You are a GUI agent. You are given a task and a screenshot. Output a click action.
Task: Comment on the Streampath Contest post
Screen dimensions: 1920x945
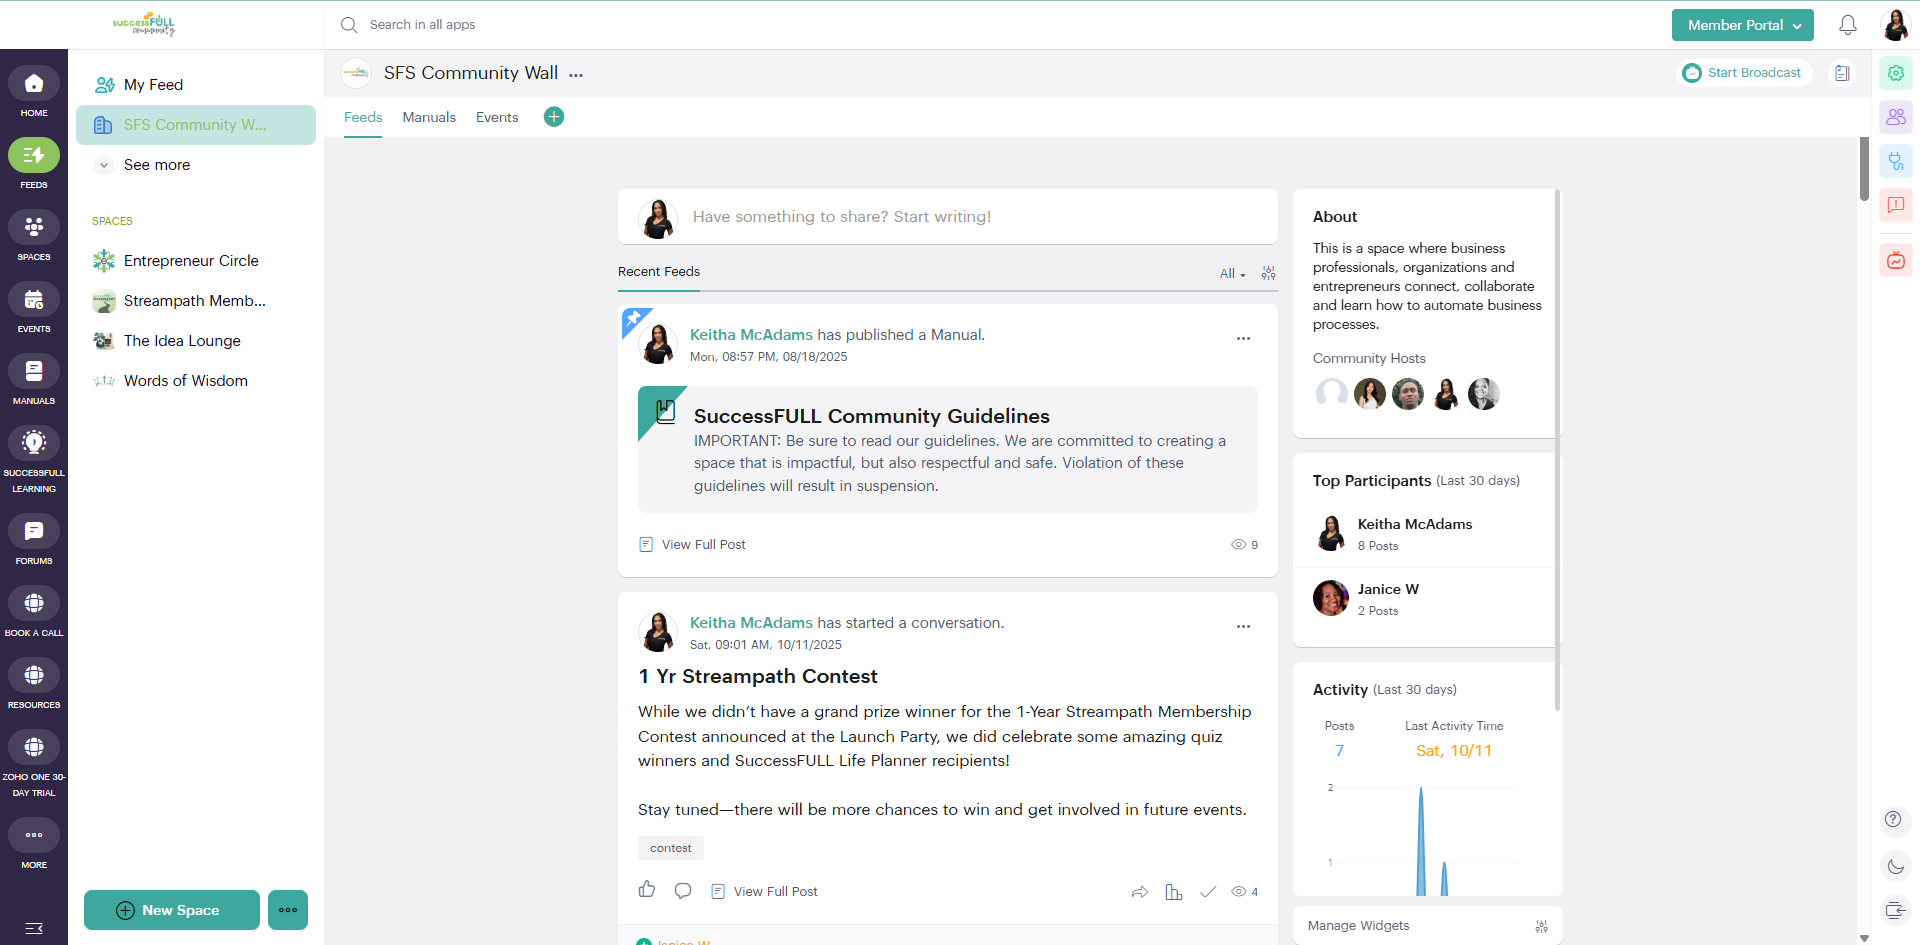(x=683, y=891)
